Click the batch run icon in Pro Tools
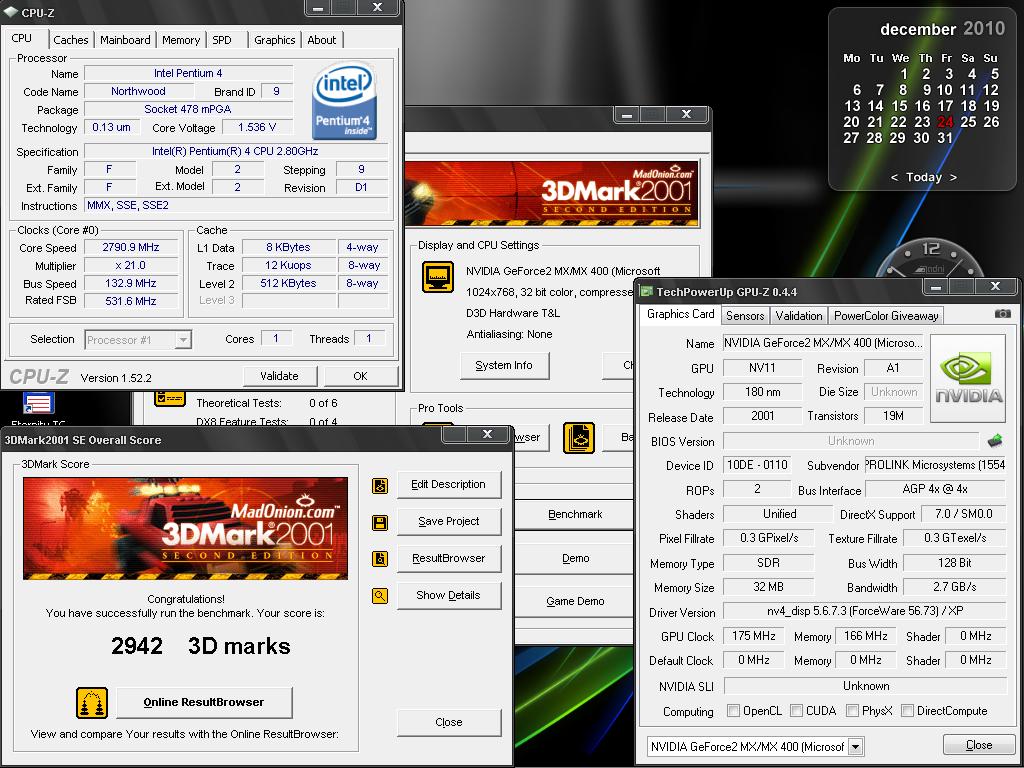1024x768 pixels. pyautogui.click(x=579, y=438)
